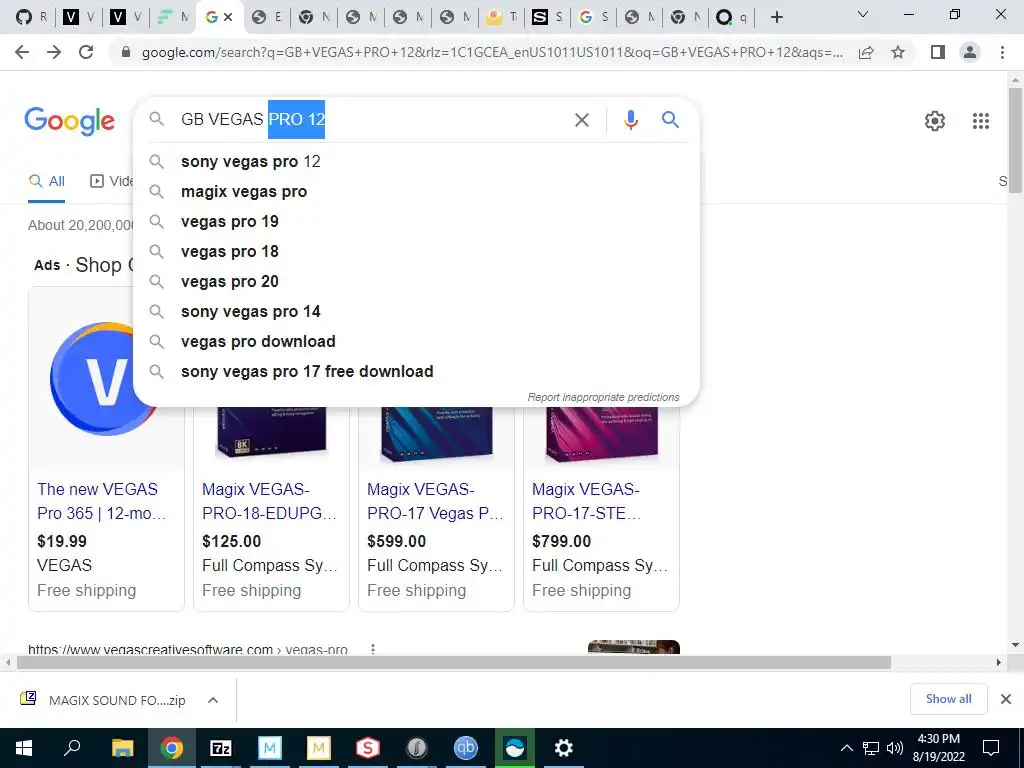The height and width of the screenshot is (768, 1024).
Task: Open the Chrome profile avatar
Action: (x=970, y=52)
